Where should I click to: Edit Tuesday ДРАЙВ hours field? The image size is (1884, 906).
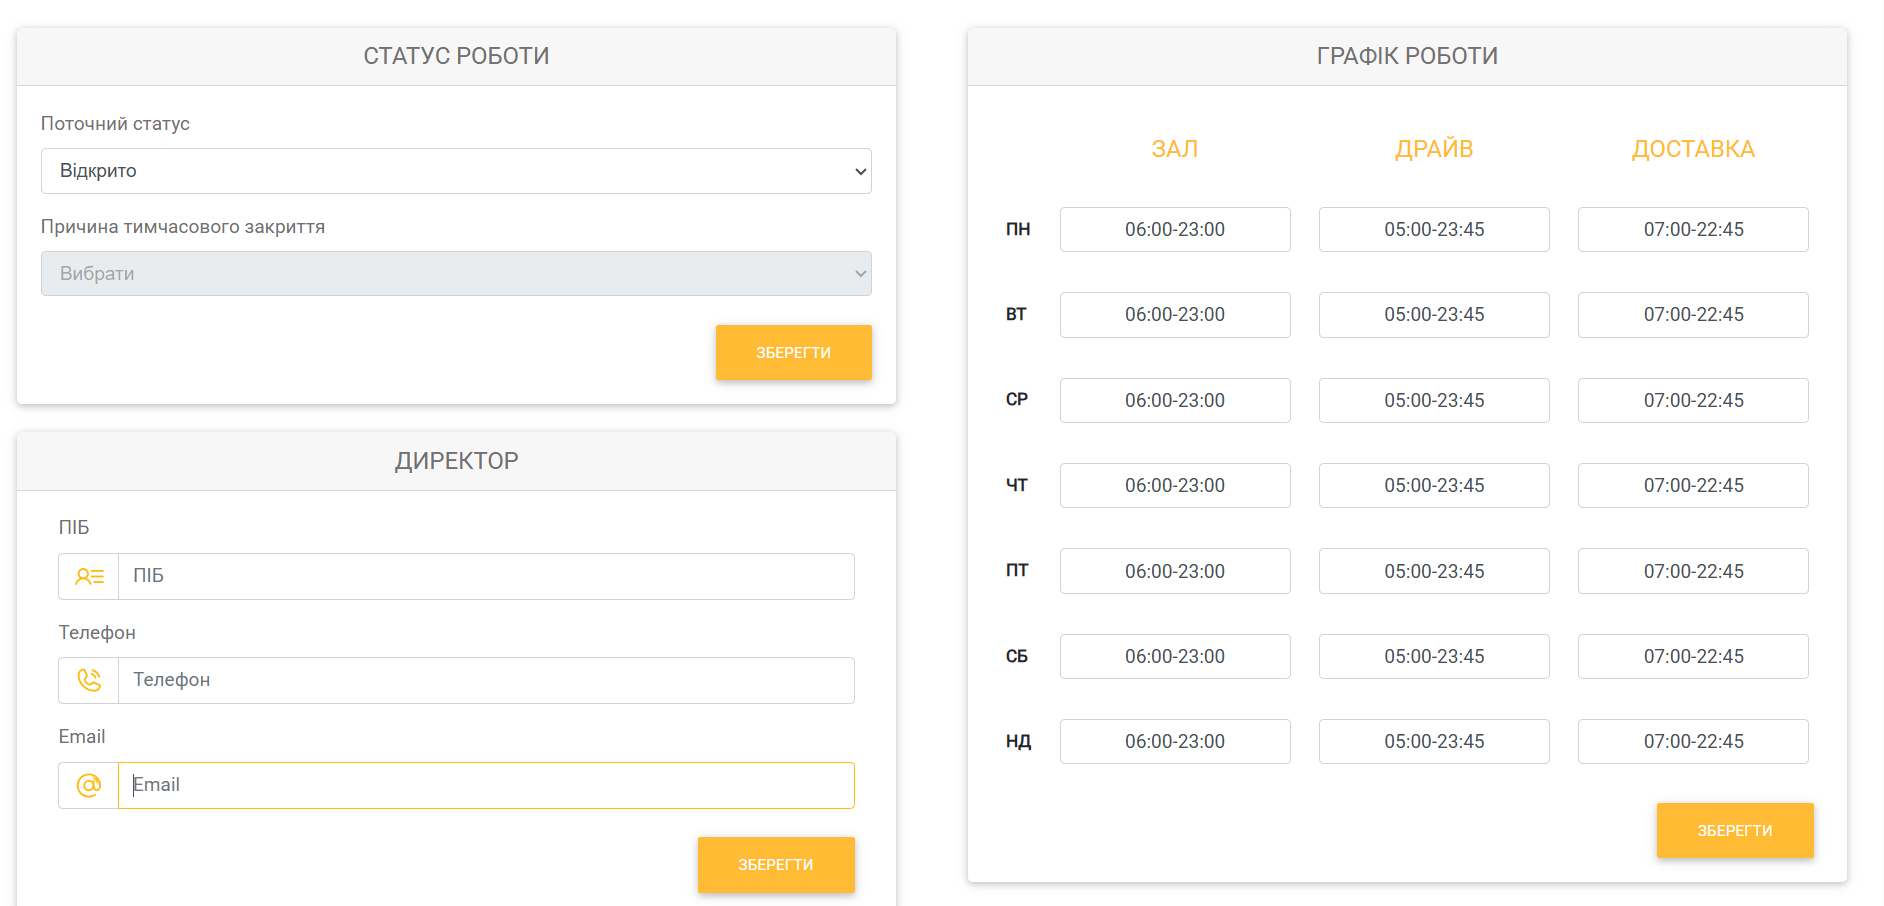[x=1433, y=315]
